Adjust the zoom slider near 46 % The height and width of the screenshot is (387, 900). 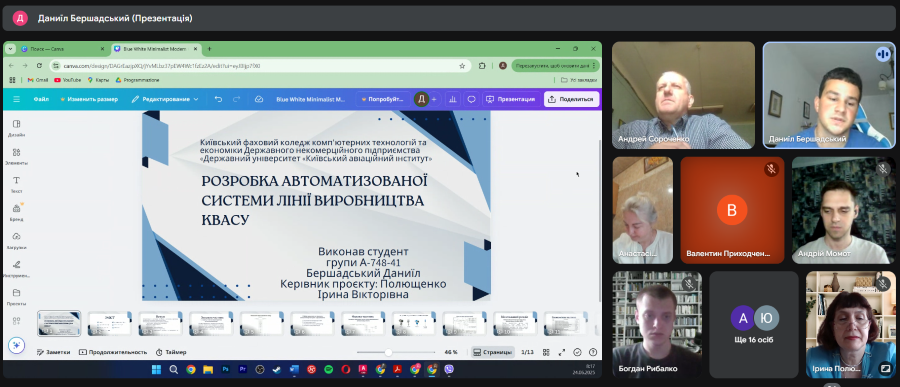coord(389,352)
